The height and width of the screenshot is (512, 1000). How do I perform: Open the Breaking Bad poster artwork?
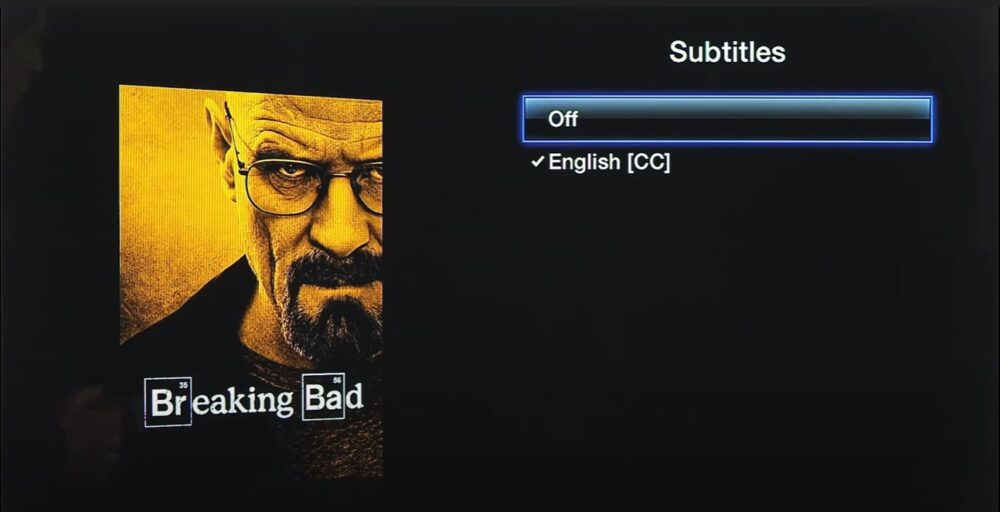click(251, 281)
